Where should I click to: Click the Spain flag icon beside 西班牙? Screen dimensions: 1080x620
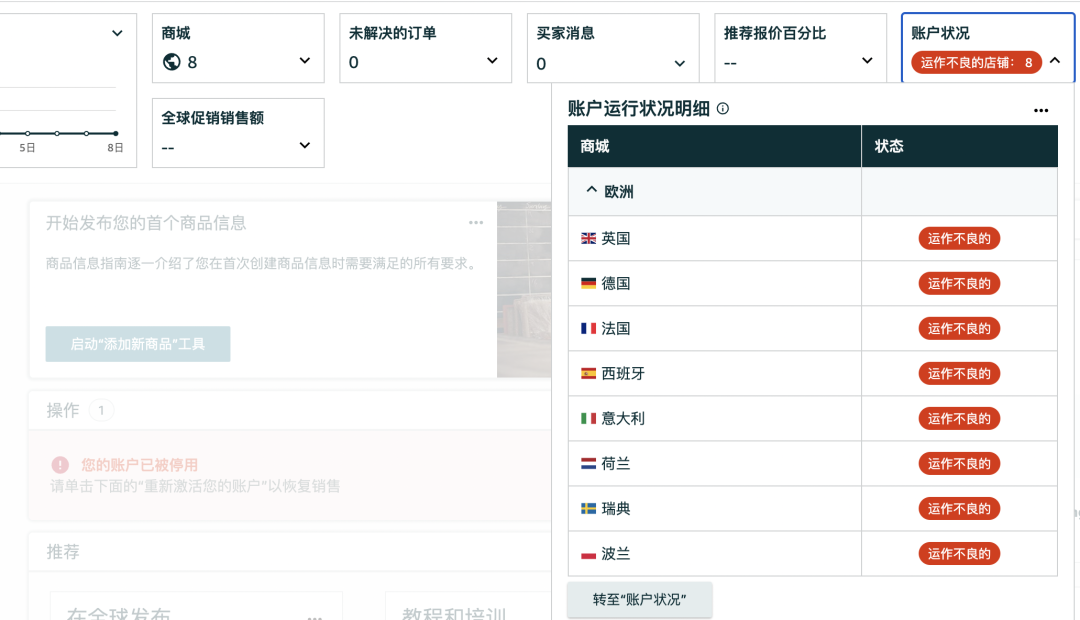(589, 373)
